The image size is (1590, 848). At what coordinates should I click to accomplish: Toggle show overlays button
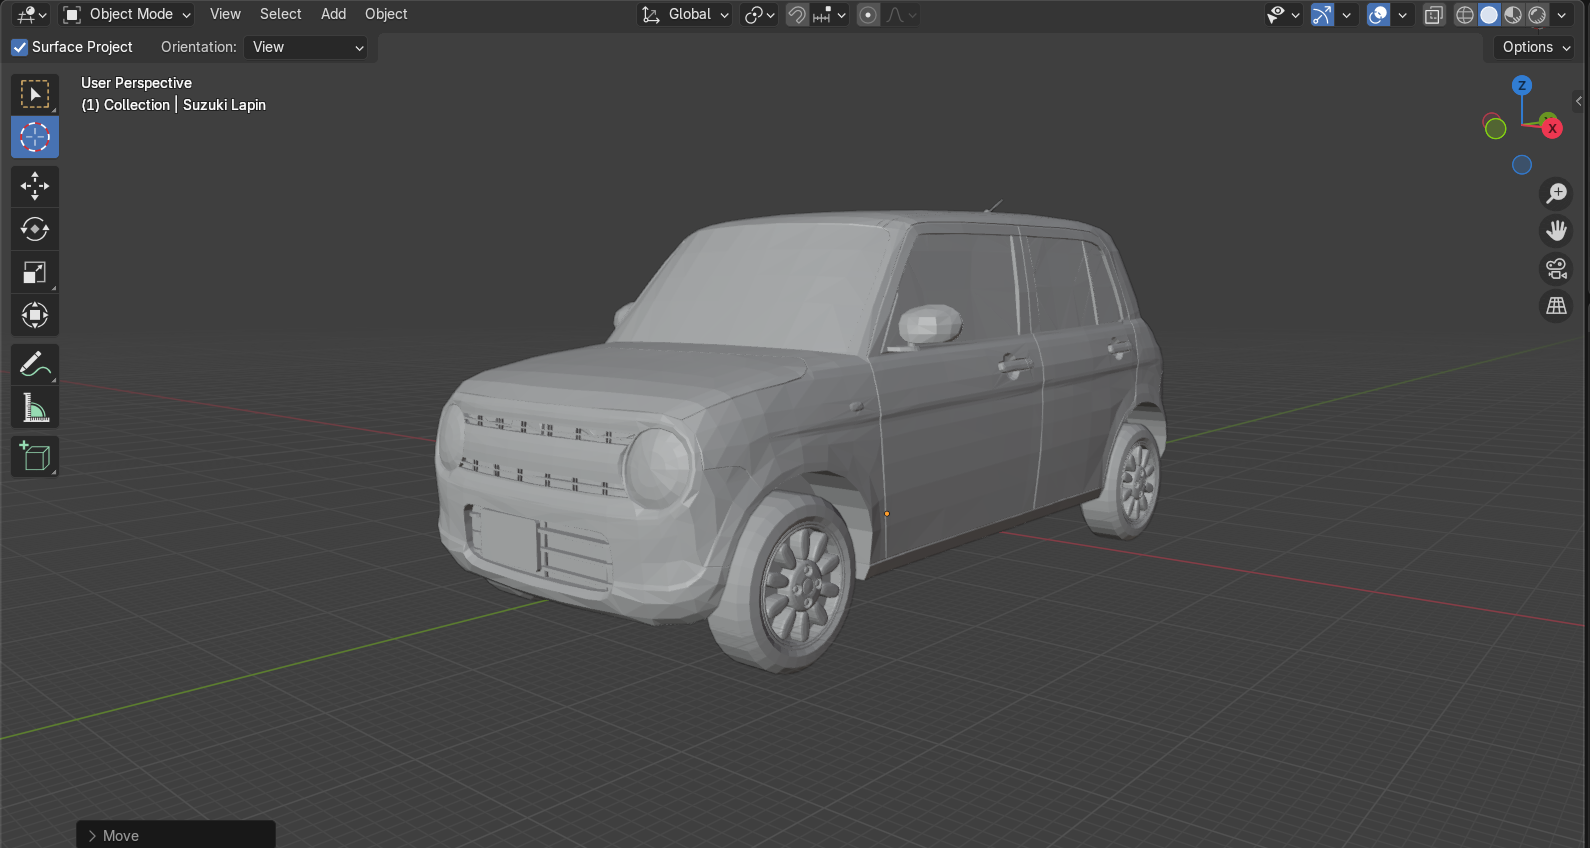pyautogui.click(x=1378, y=15)
